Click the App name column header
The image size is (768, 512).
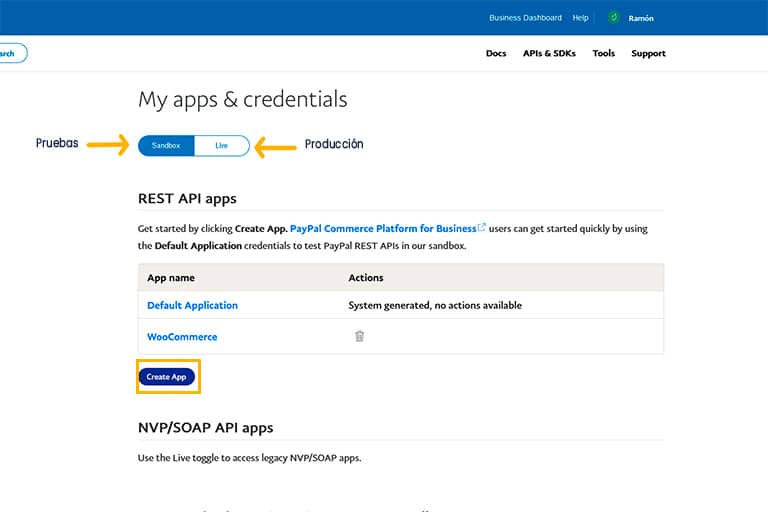(x=171, y=278)
